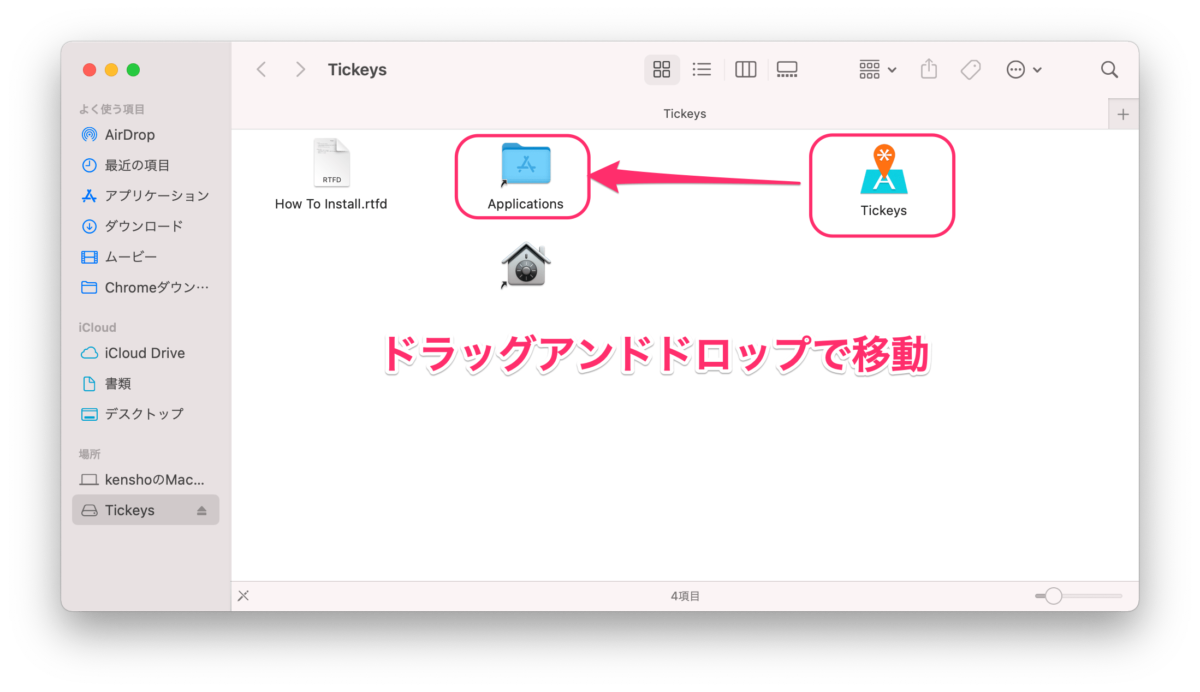Switch to gallery view
The height and width of the screenshot is (692, 1200).
[787, 69]
